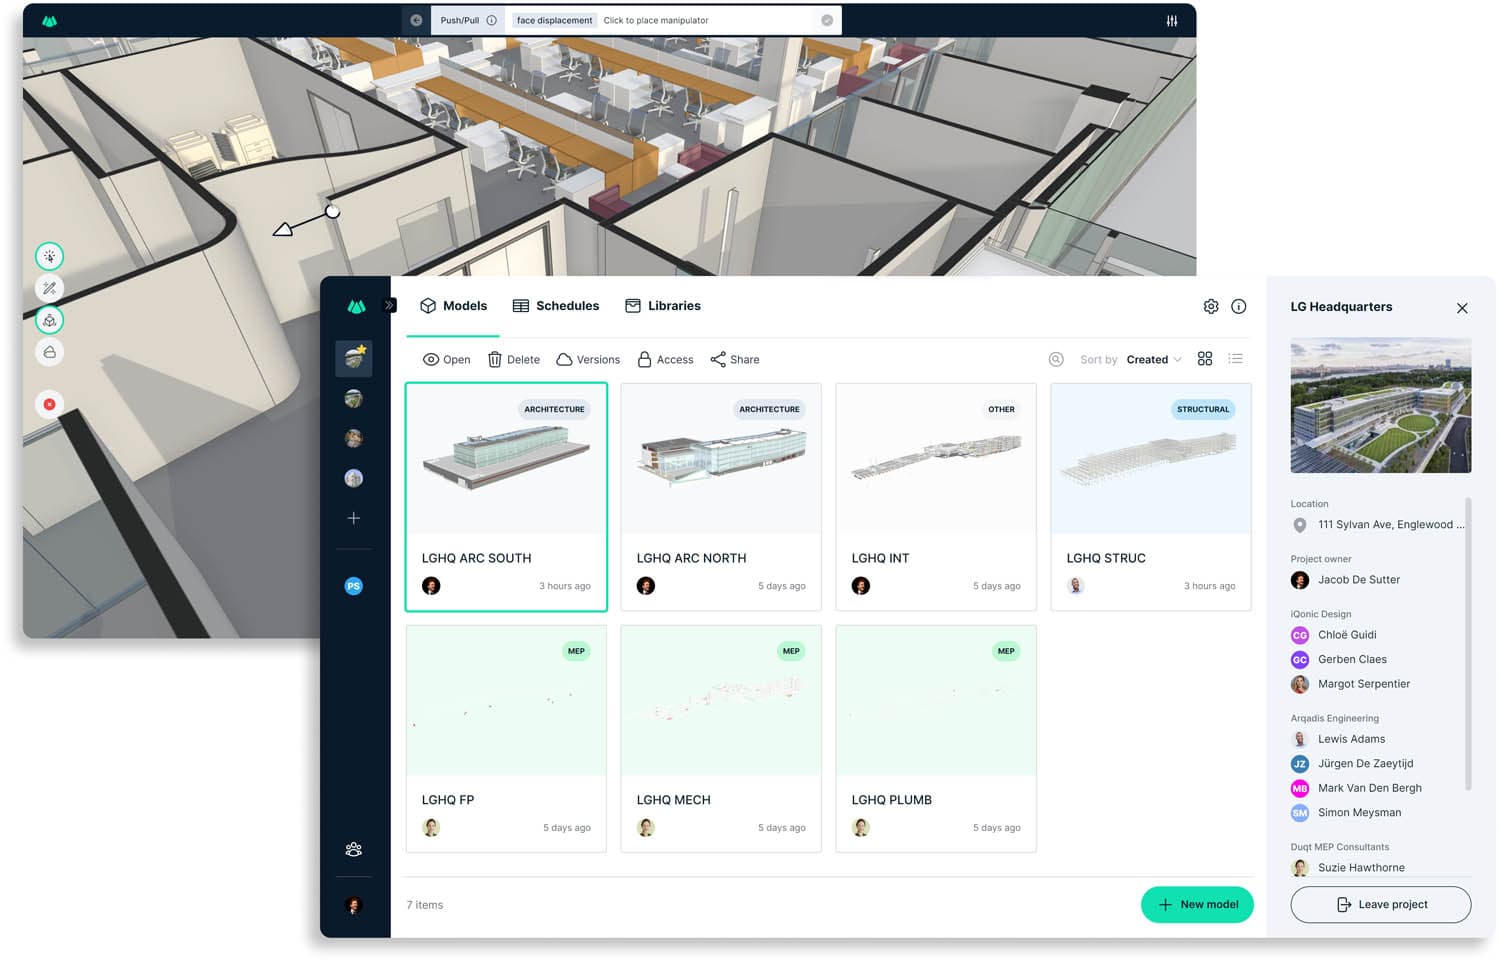Screen dimensions: 1500x962
Task: Switch to the Schedules tab
Action: (x=556, y=305)
